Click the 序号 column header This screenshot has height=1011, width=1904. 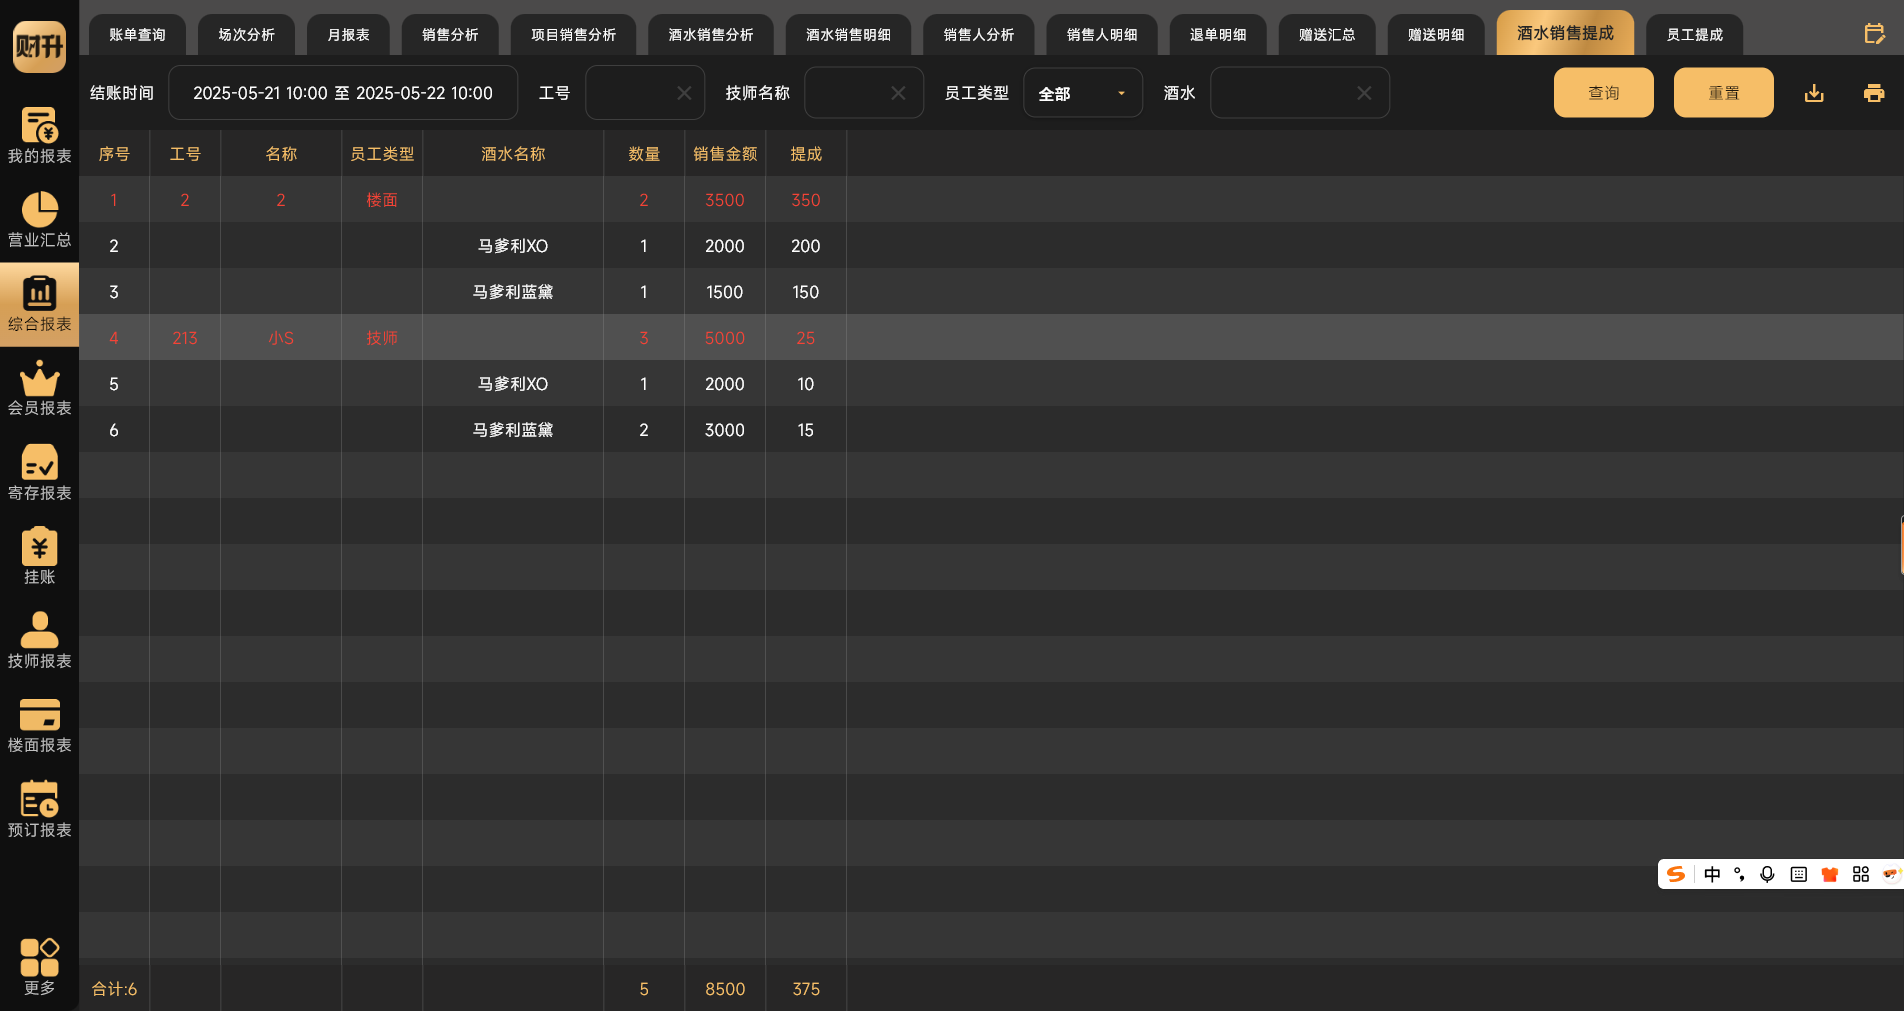114,154
